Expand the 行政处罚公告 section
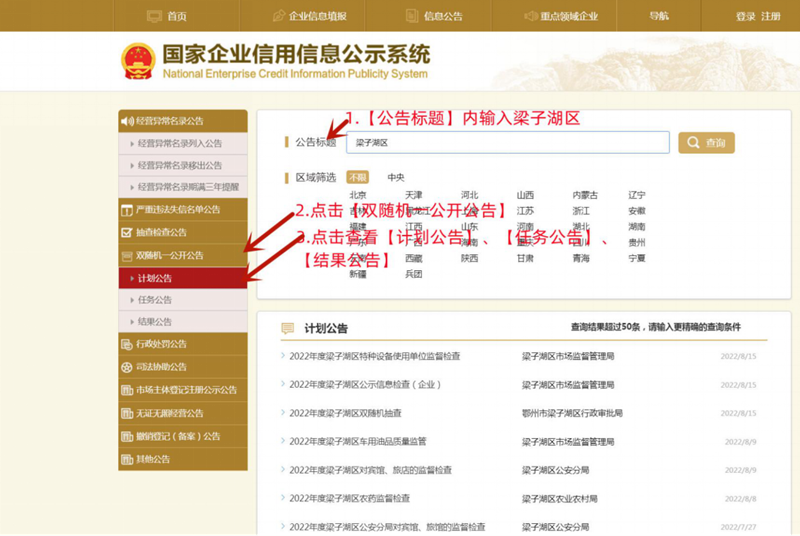The height and width of the screenshot is (536, 800). pyautogui.click(x=183, y=344)
